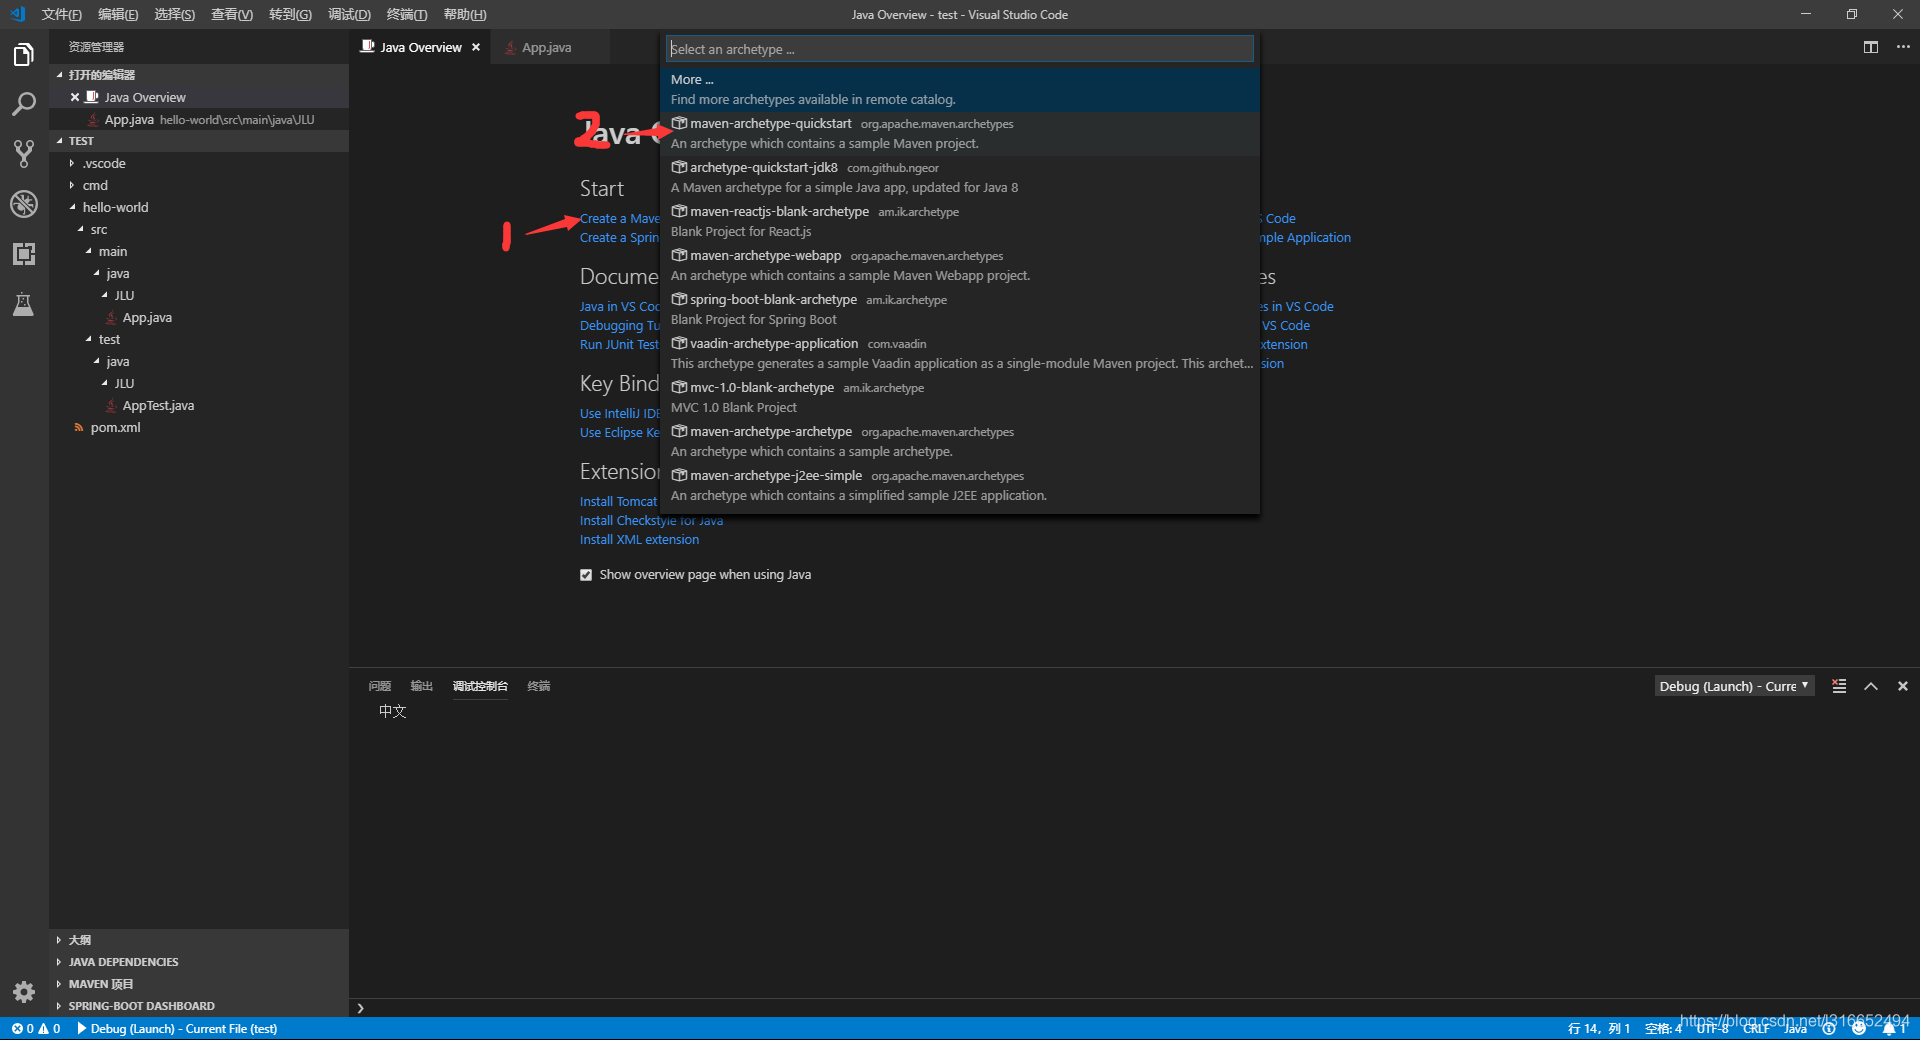Open the 帮助(H) menu

point(465,14)
